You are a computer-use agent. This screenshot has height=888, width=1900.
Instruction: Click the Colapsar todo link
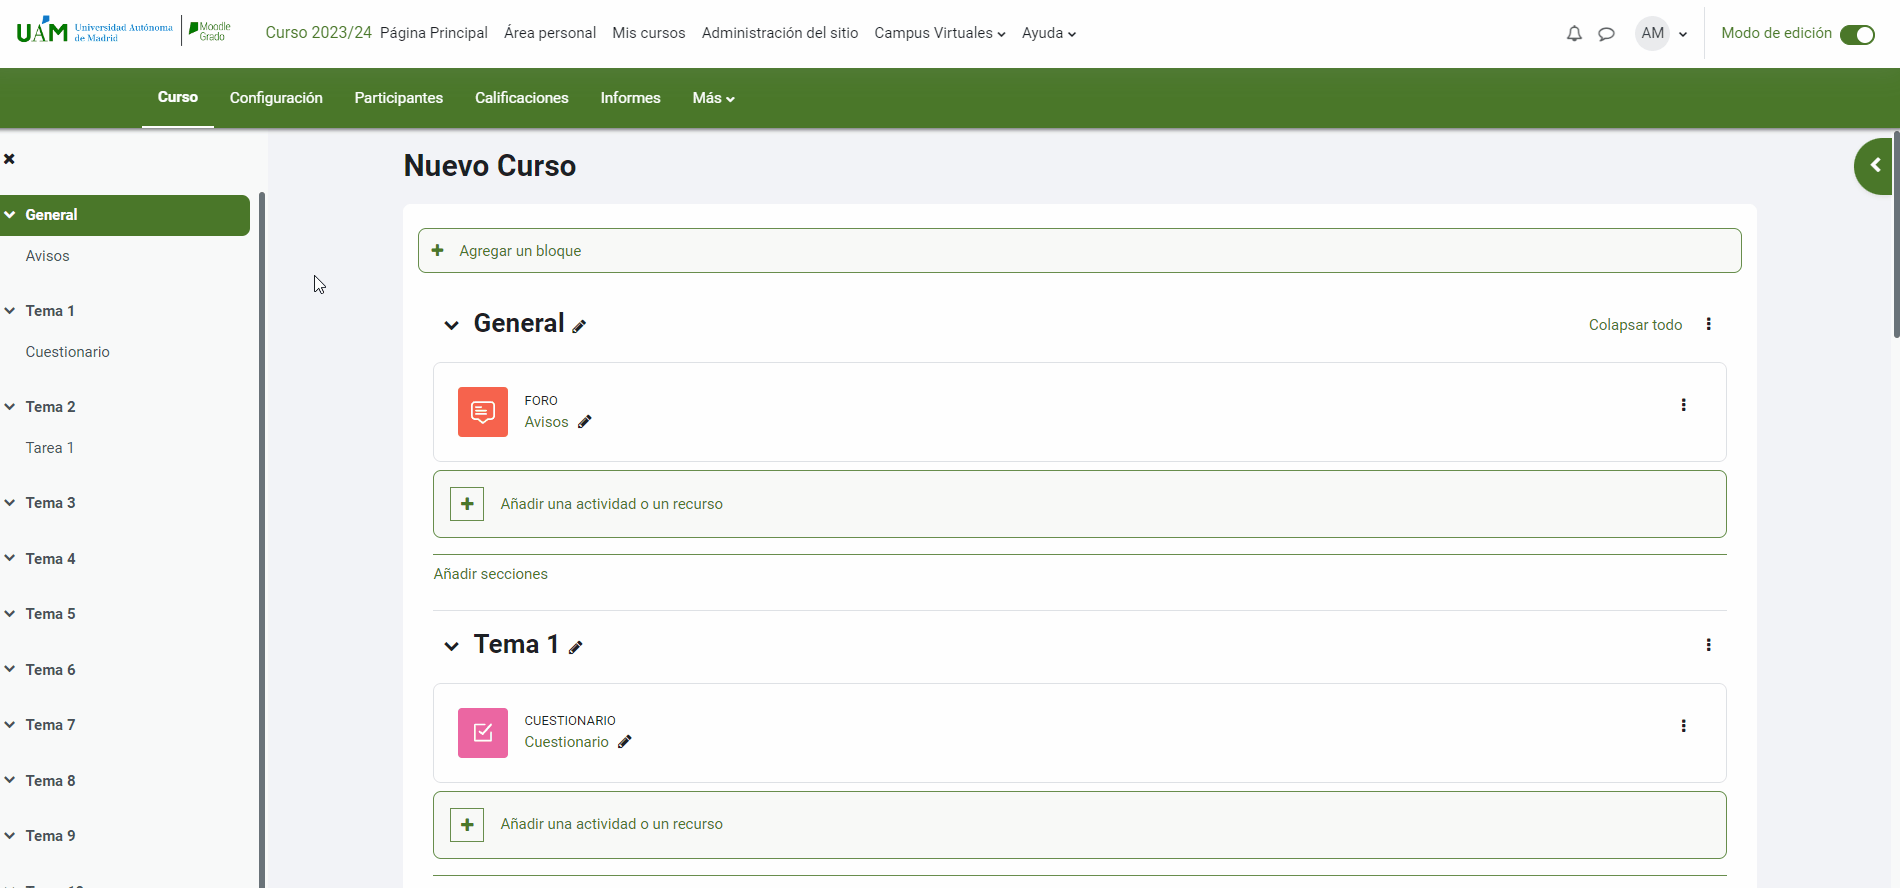1635,325
